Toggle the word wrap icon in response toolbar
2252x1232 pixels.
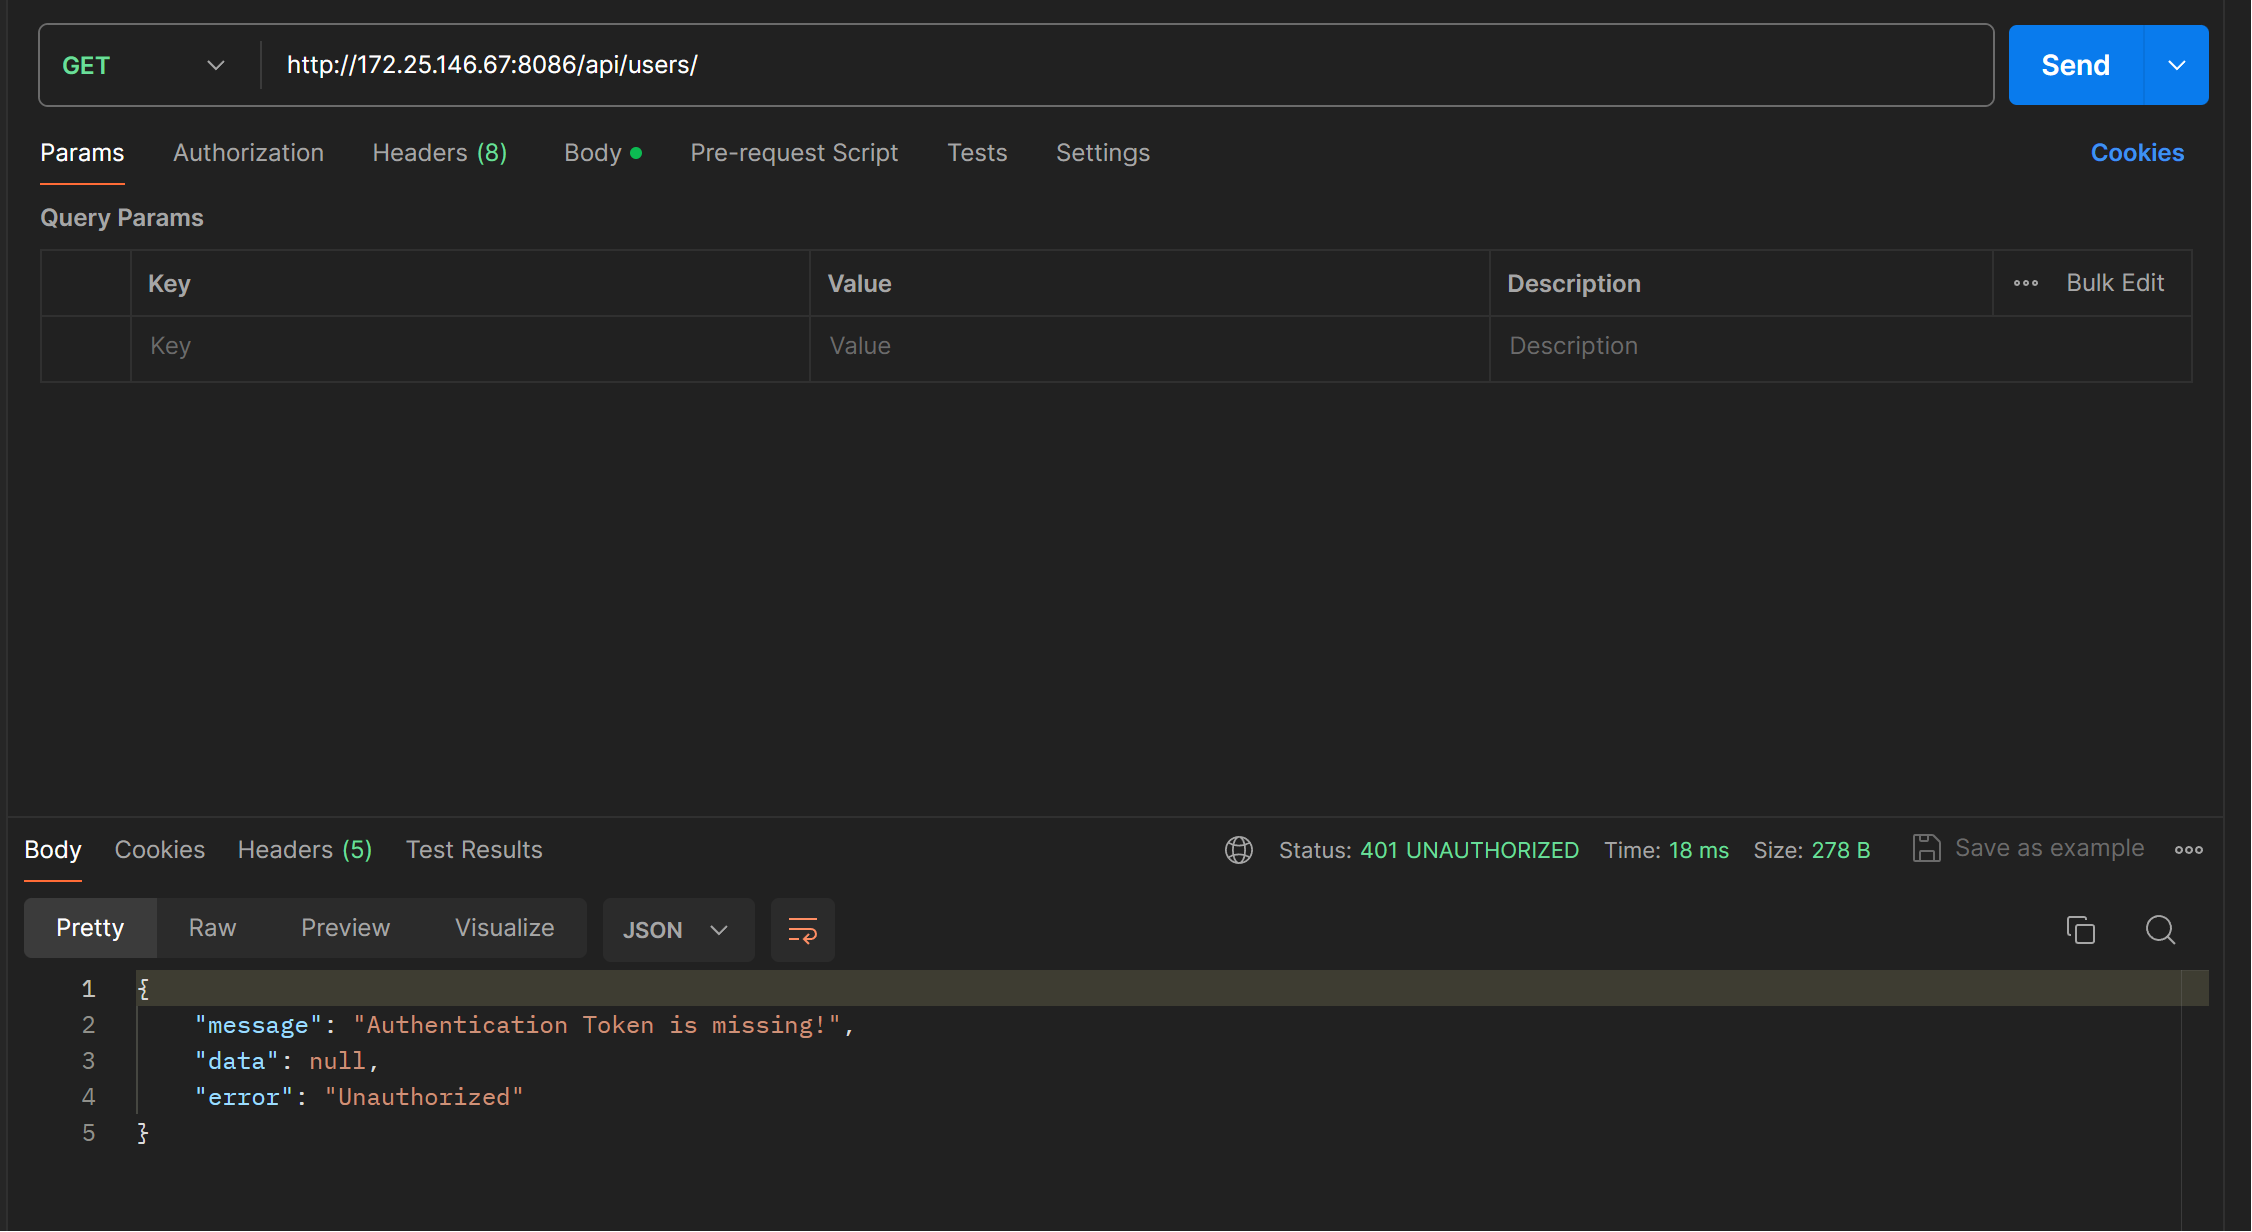(802, 930)
